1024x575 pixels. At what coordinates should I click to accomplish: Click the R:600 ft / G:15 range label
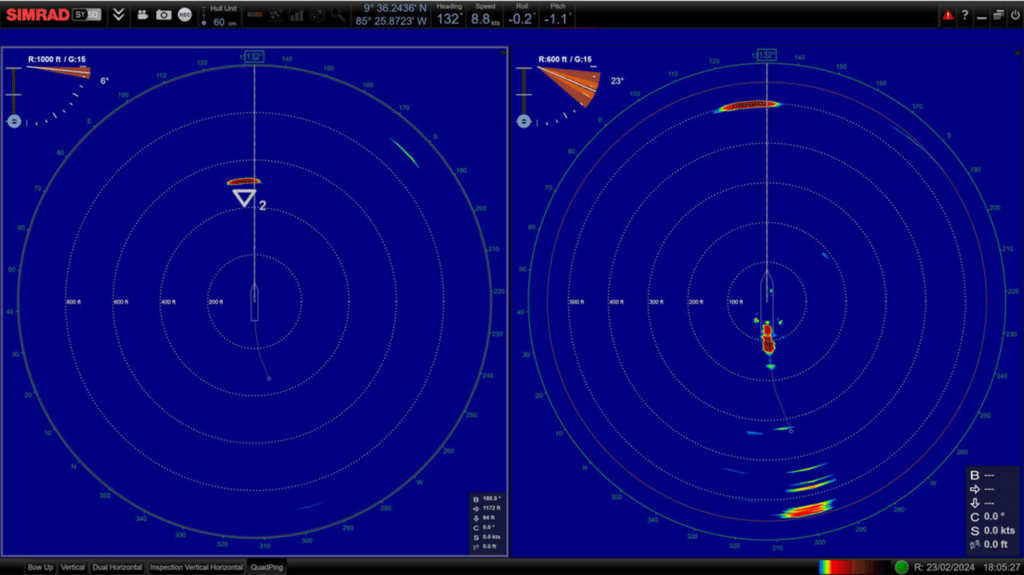coord(565,59)
